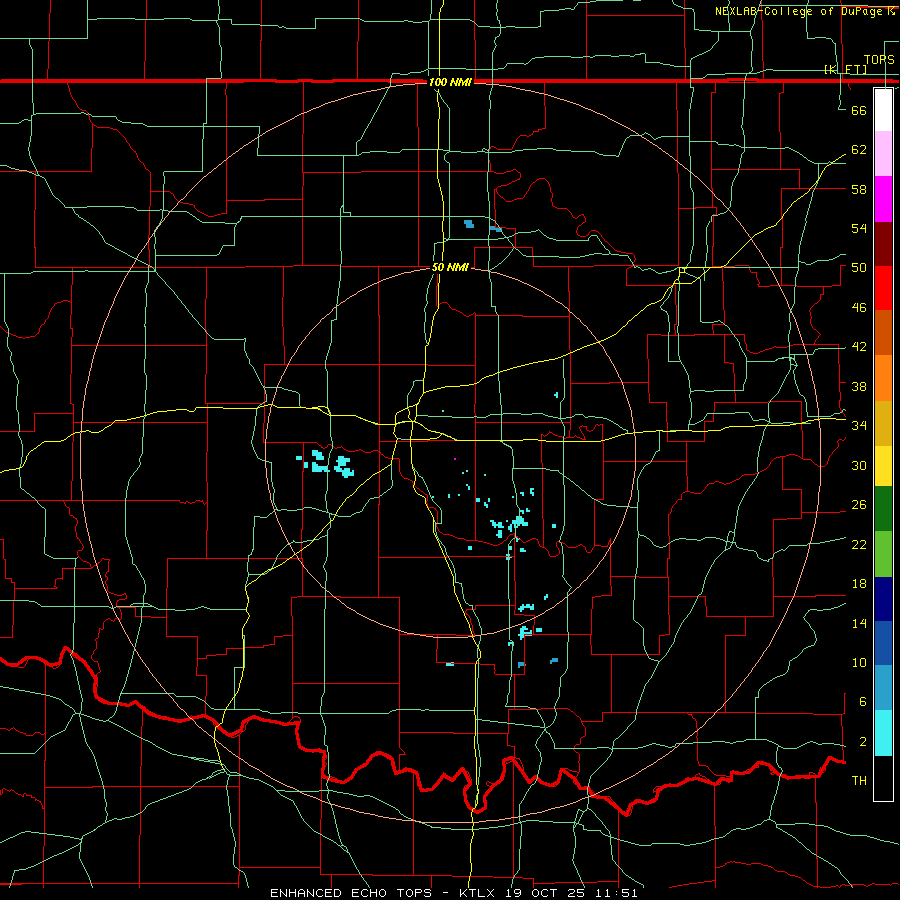Click the "50 NMI" range ring label

tap(450, 267)
